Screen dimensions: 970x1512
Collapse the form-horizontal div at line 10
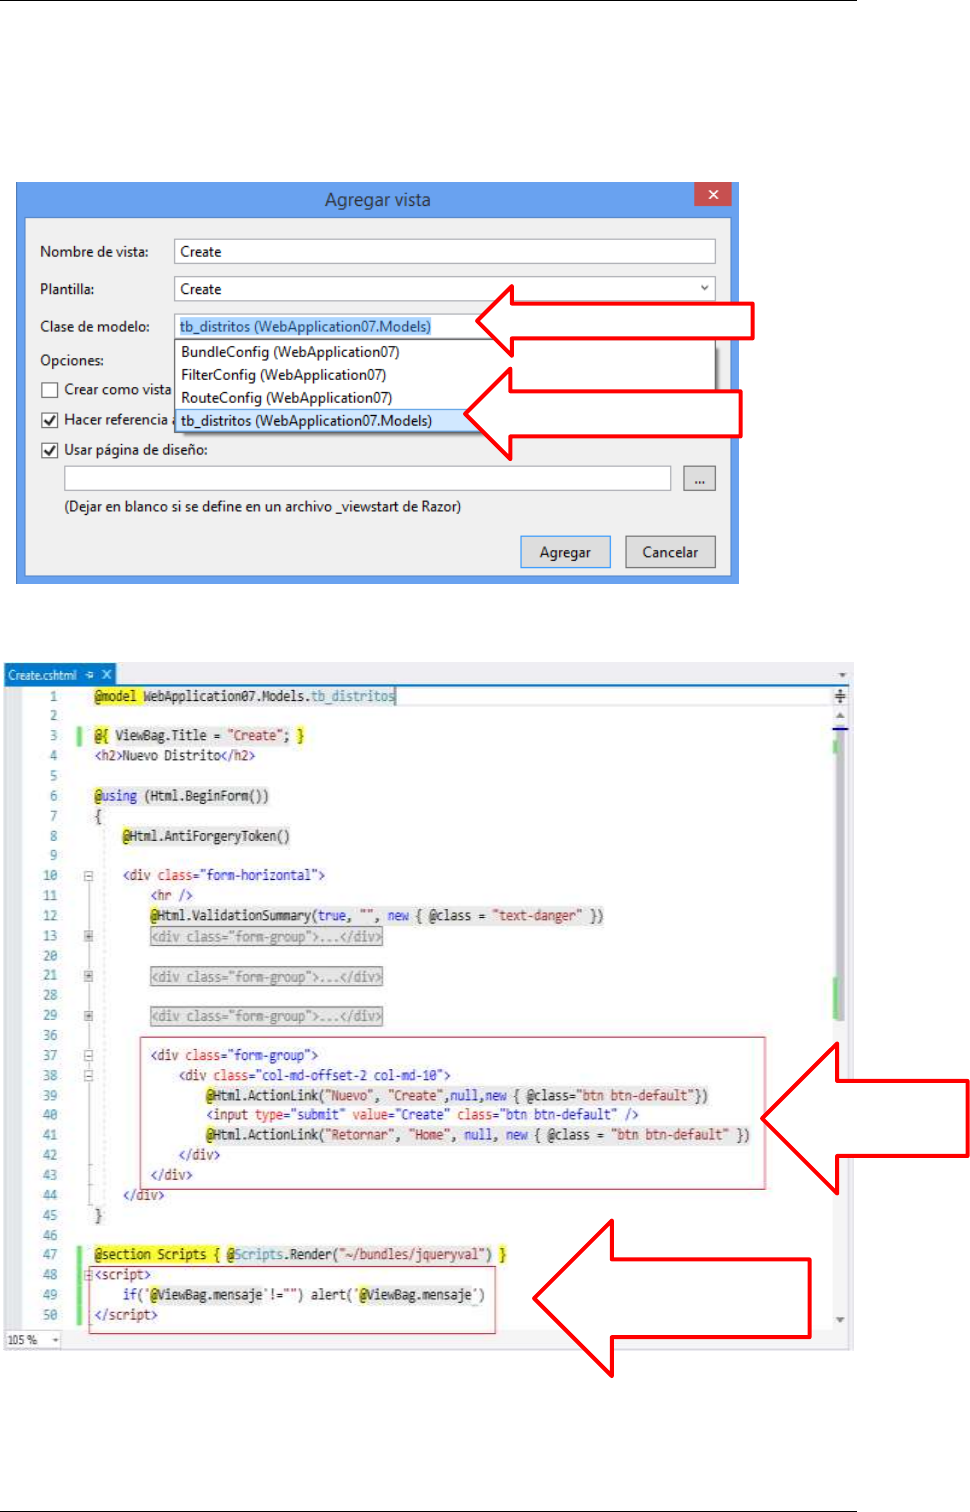[88, 876]
